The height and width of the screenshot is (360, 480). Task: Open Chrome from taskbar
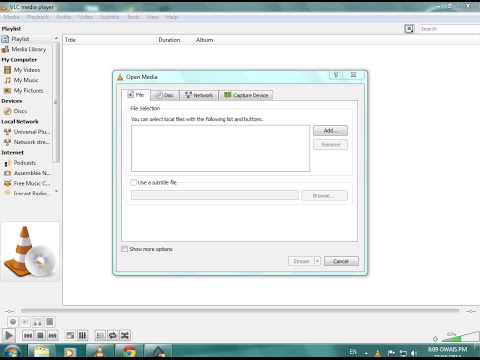pyautogui.click(x=129, y=352)
